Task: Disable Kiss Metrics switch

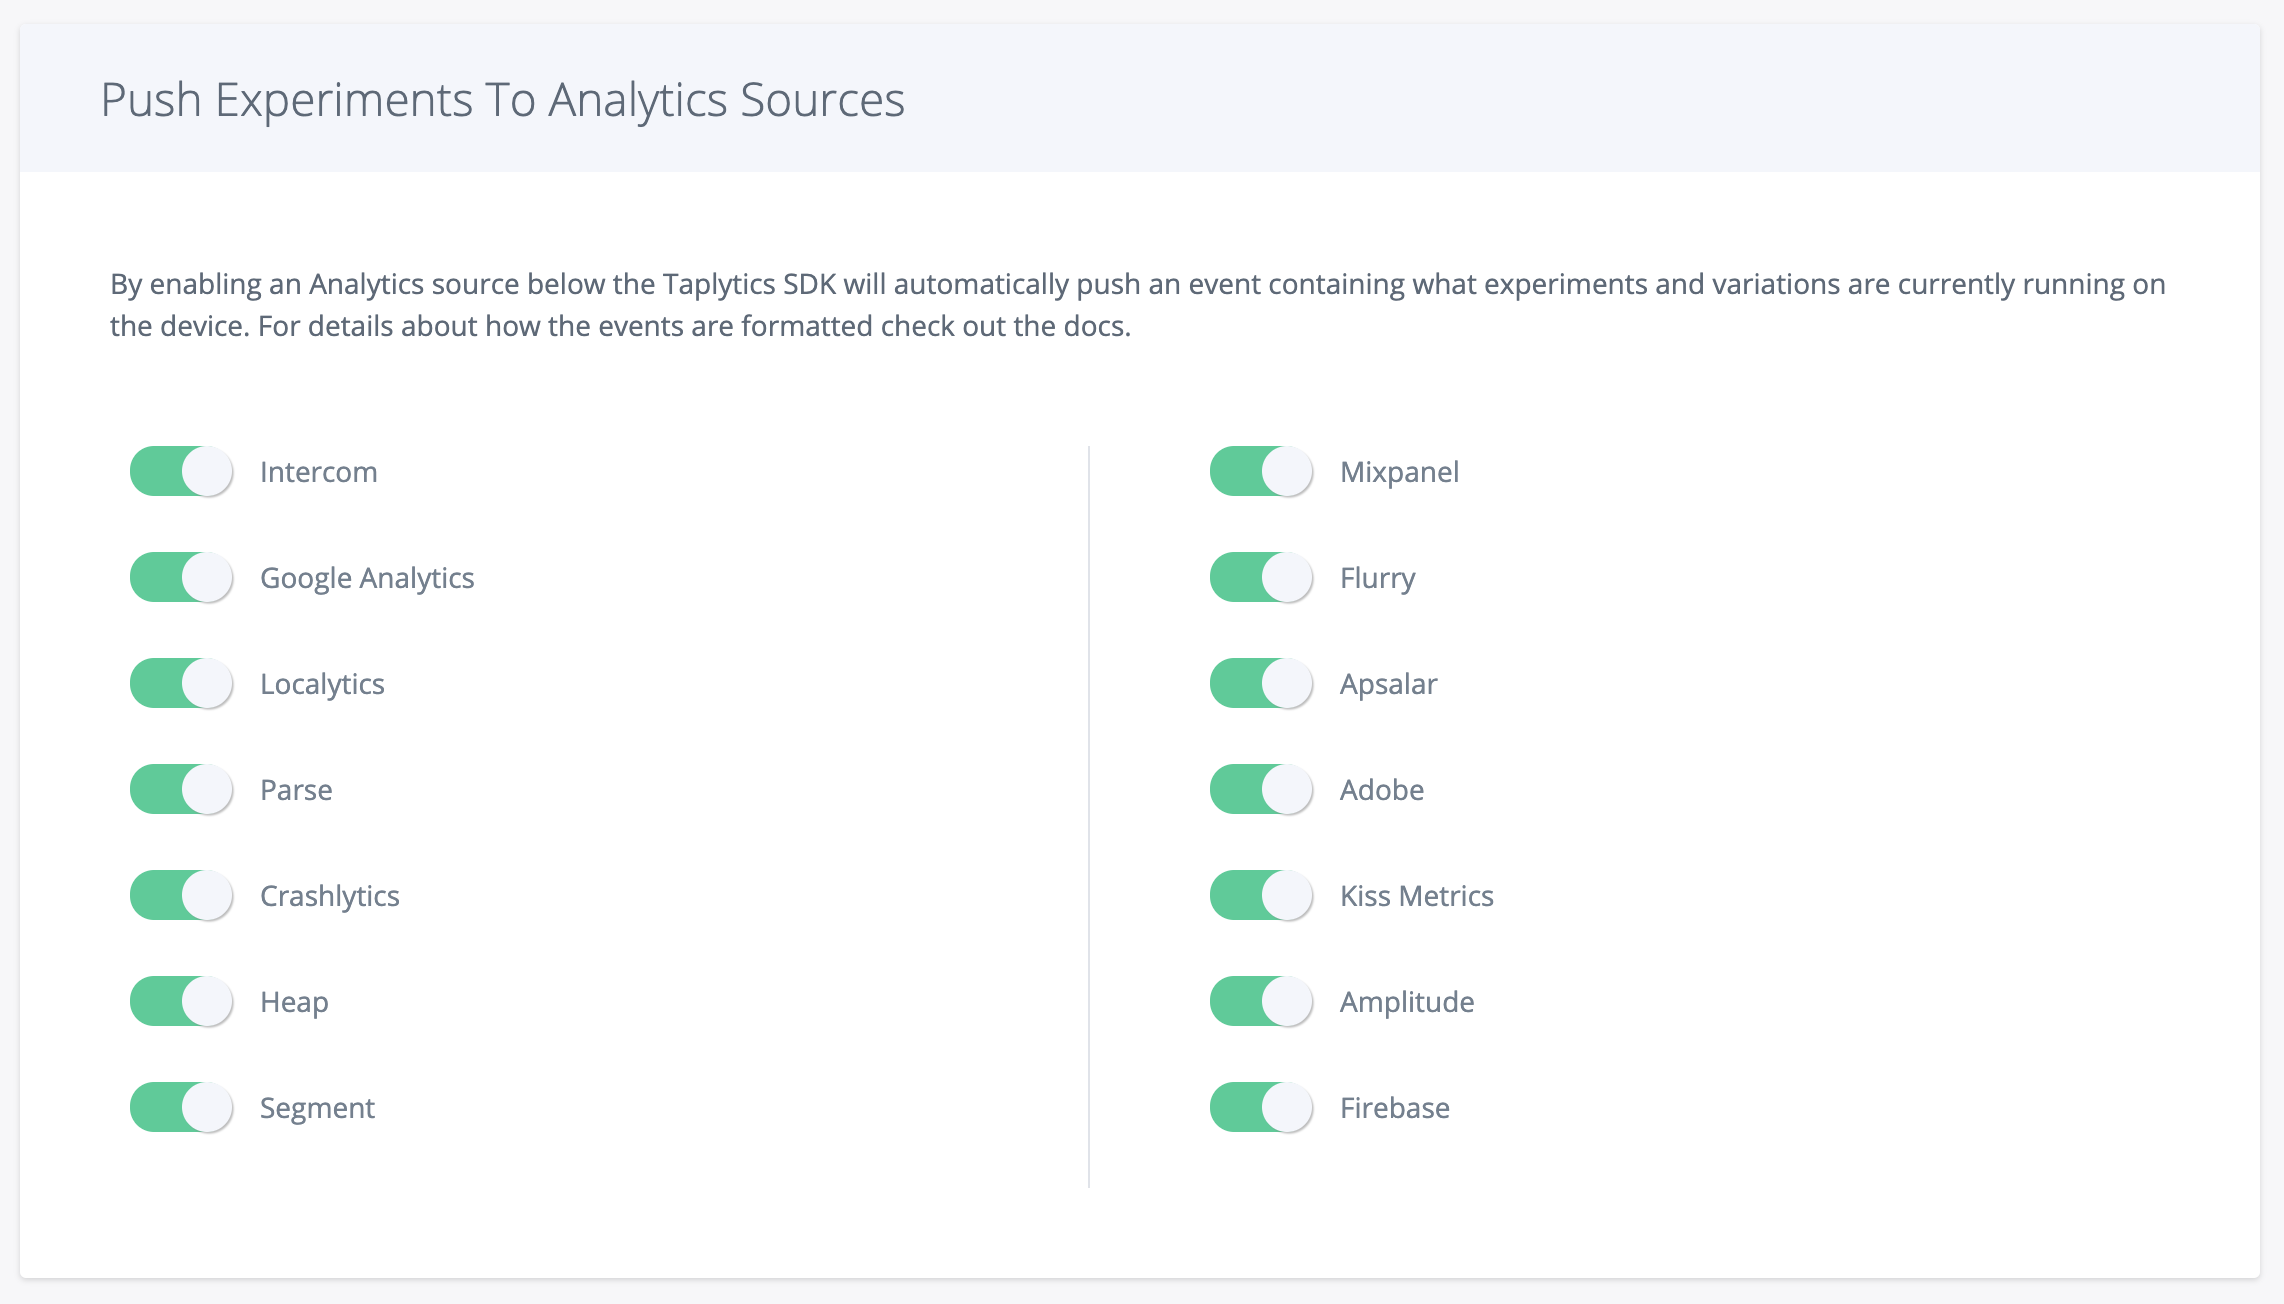Action: click(1261, 896)
